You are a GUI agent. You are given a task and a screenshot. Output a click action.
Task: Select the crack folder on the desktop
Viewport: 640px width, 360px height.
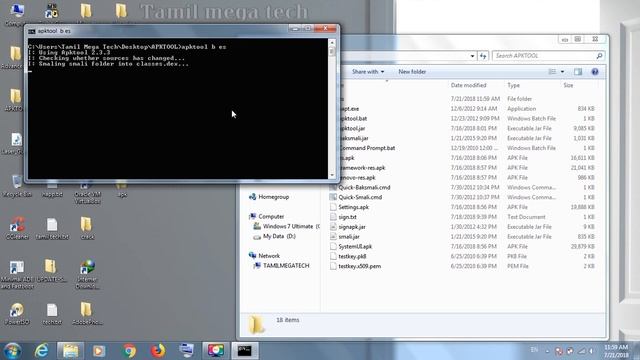[86, 228]
